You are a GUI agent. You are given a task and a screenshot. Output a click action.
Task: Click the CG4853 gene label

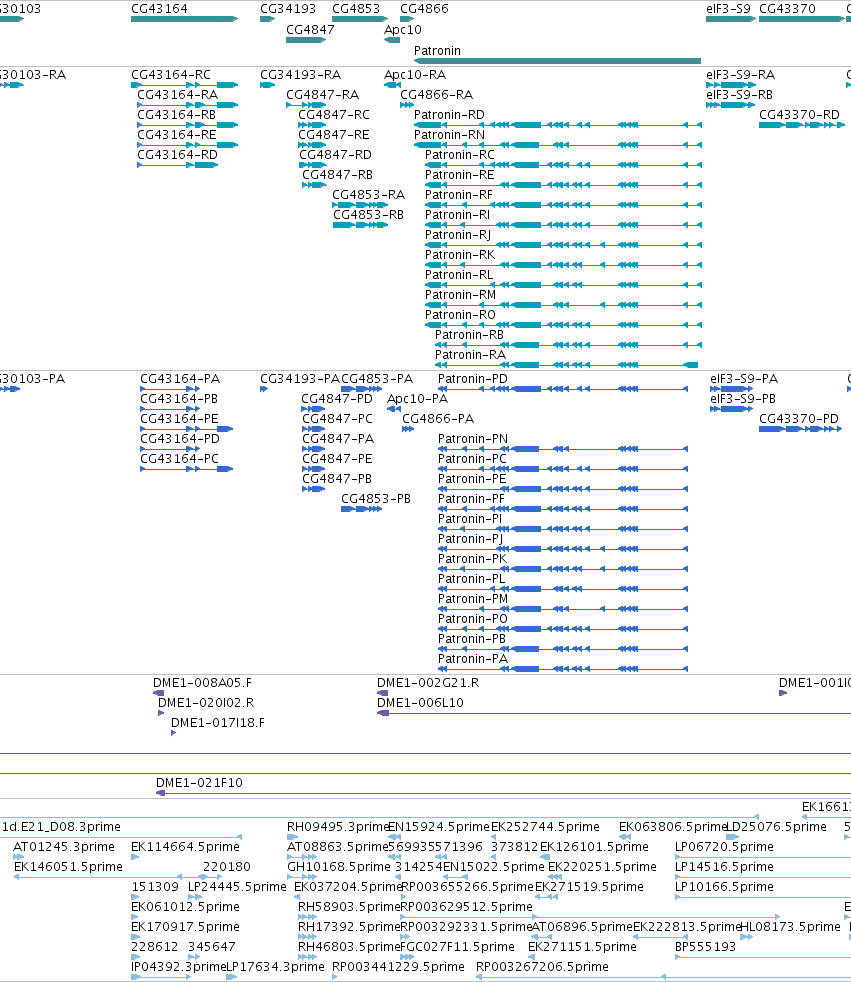[x=356, y=9]
